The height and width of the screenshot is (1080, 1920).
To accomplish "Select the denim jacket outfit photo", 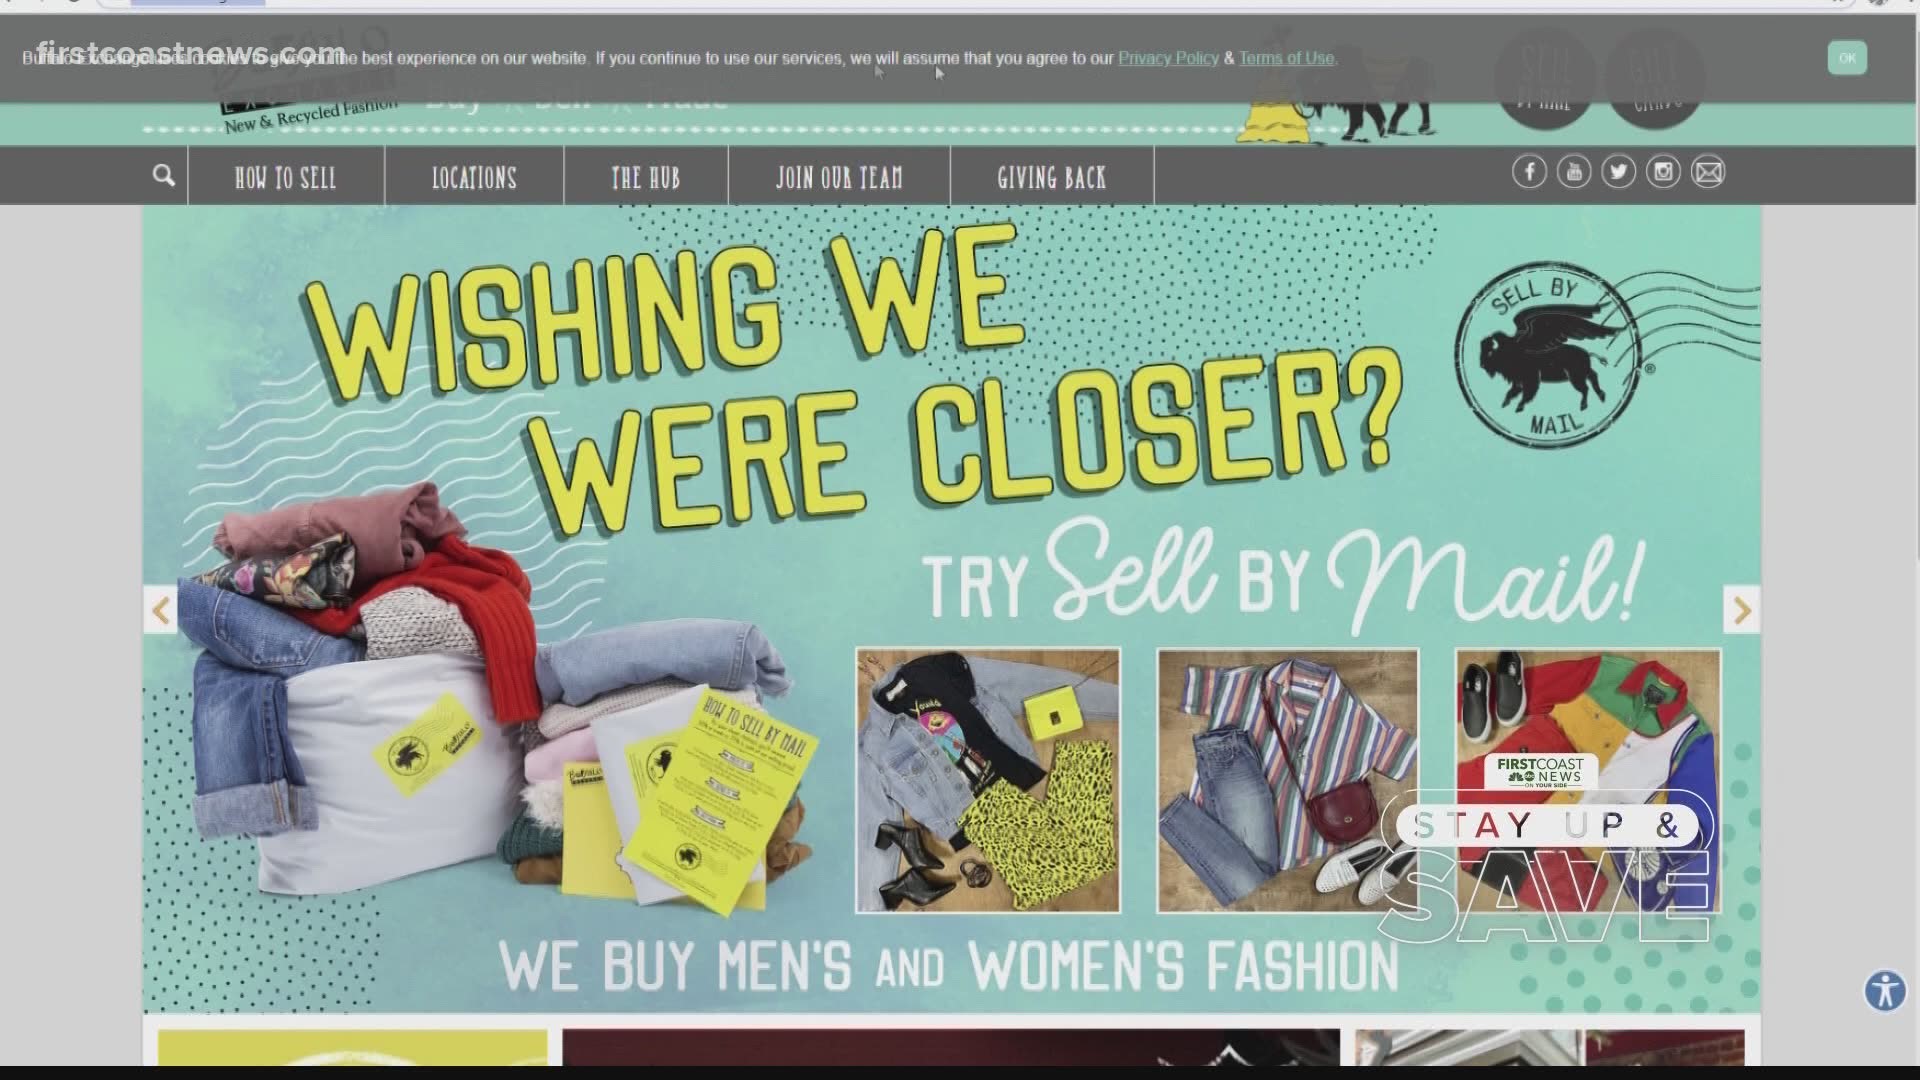I will (988, 780).
